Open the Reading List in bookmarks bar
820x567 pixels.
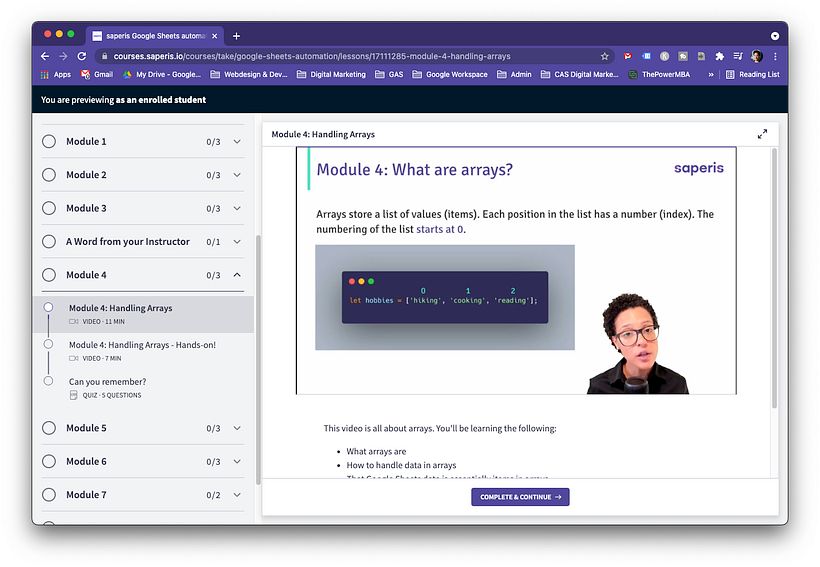coord(752,74)
